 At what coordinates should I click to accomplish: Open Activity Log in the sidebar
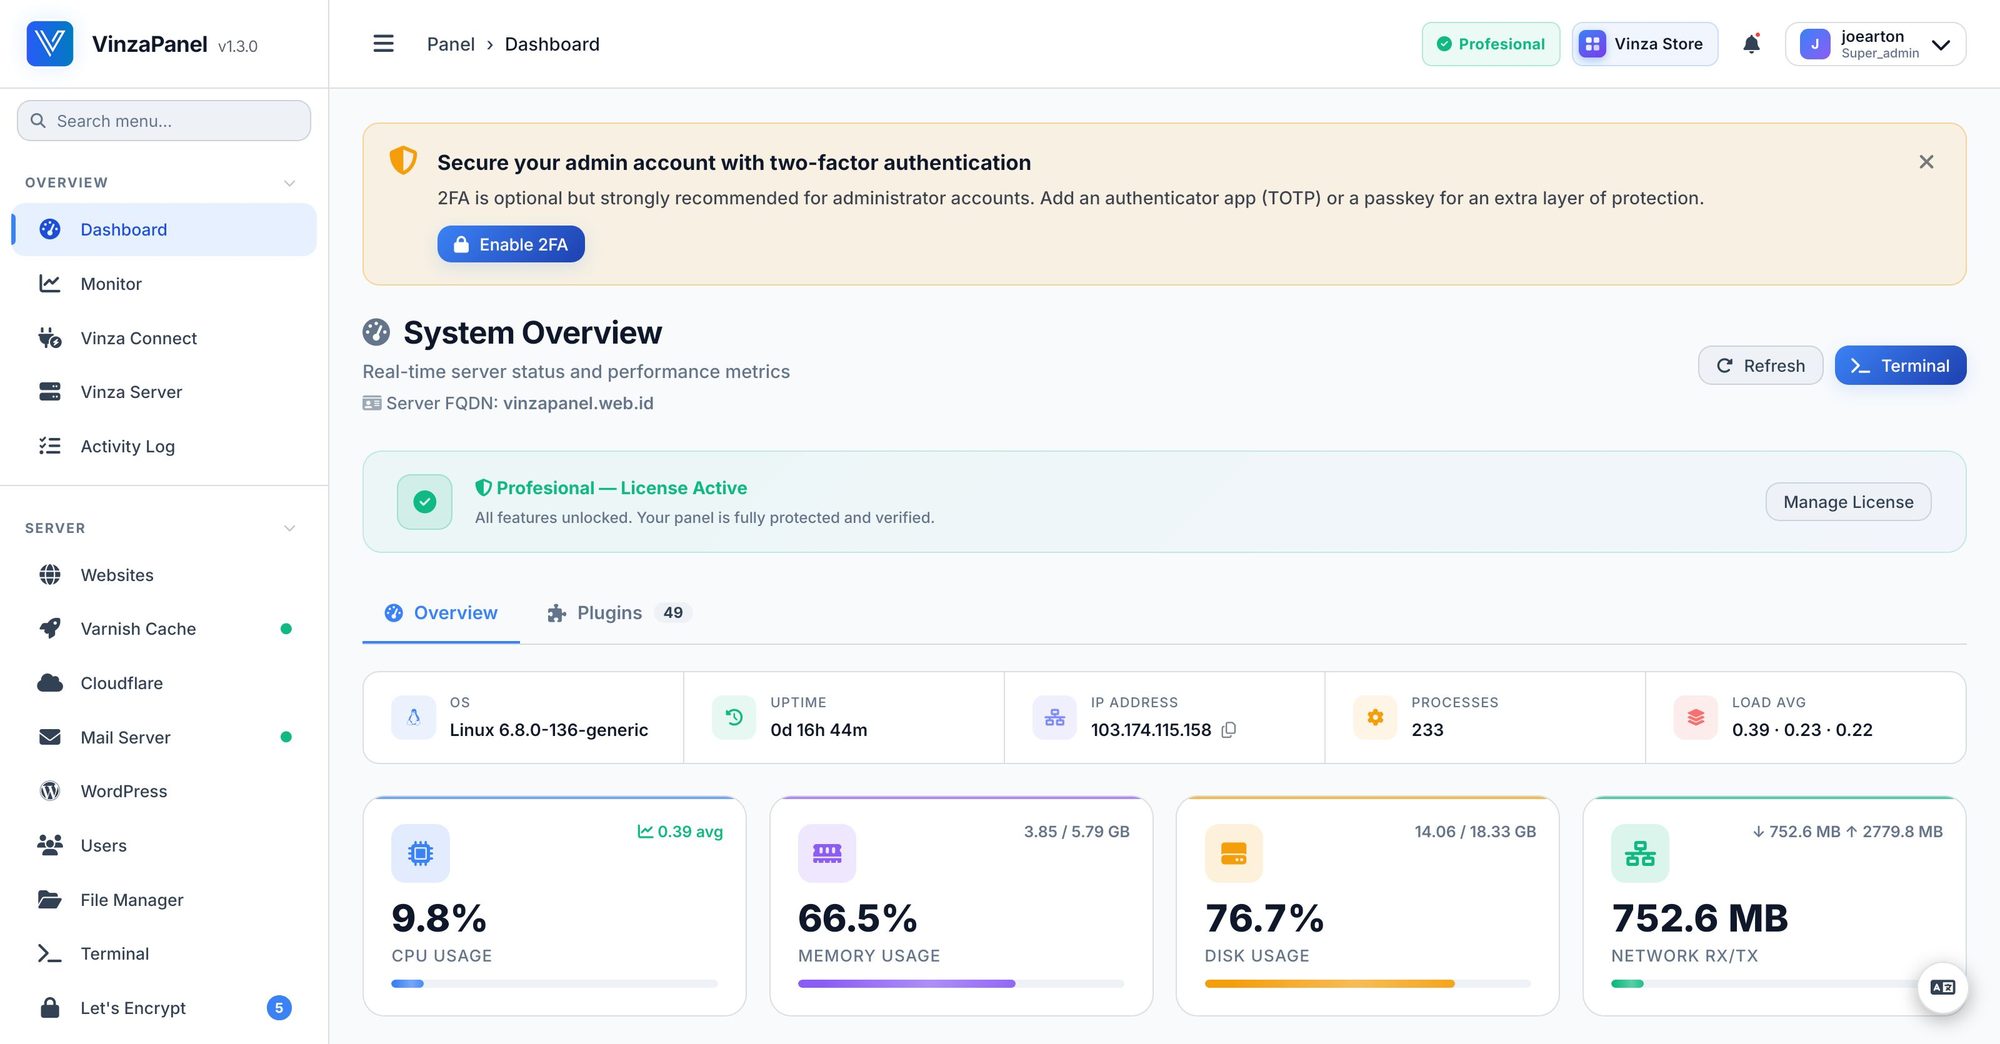click(x=164, y=446)
